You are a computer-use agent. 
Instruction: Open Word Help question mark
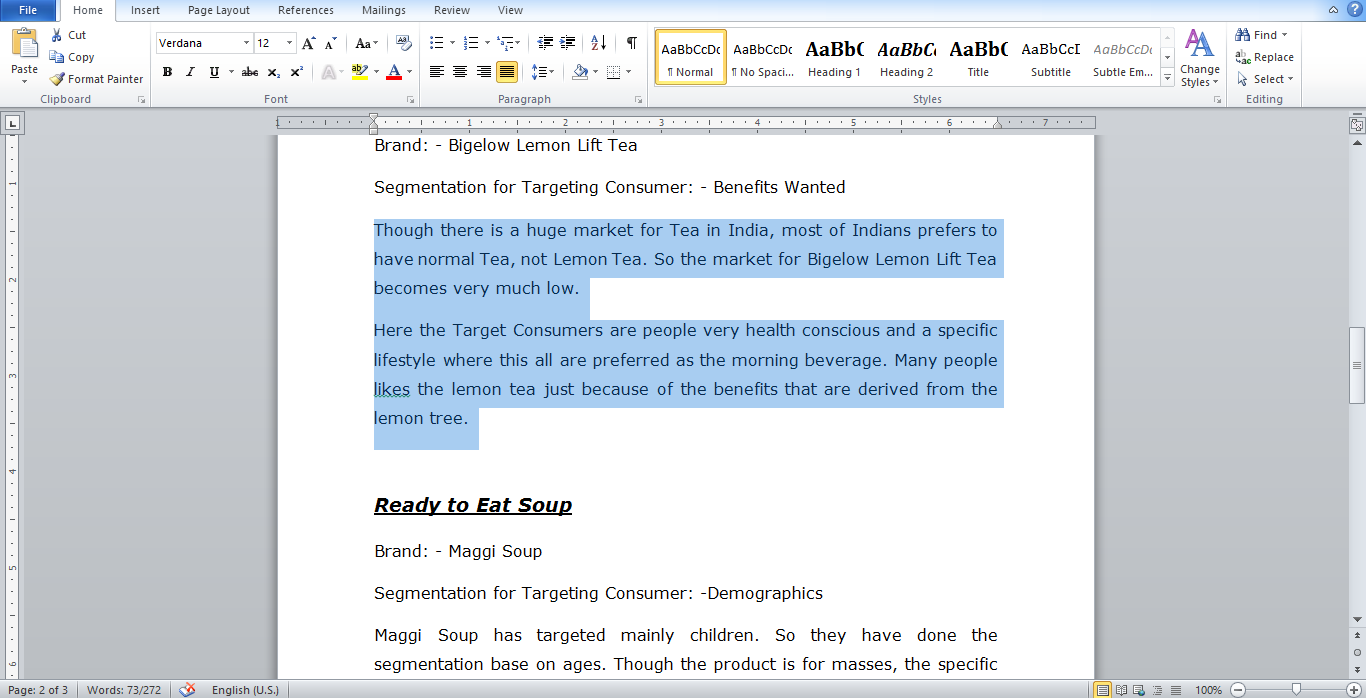pos(1355,9)
